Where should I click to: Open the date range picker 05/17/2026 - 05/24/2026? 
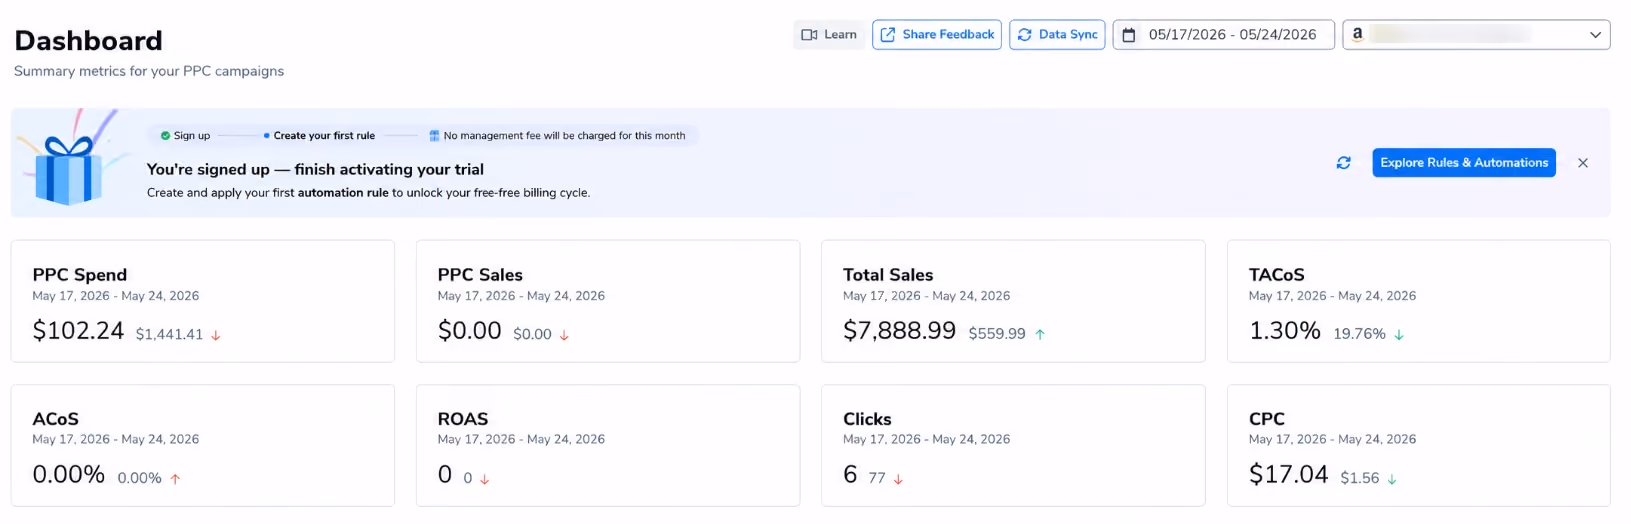coord(1223,35)
